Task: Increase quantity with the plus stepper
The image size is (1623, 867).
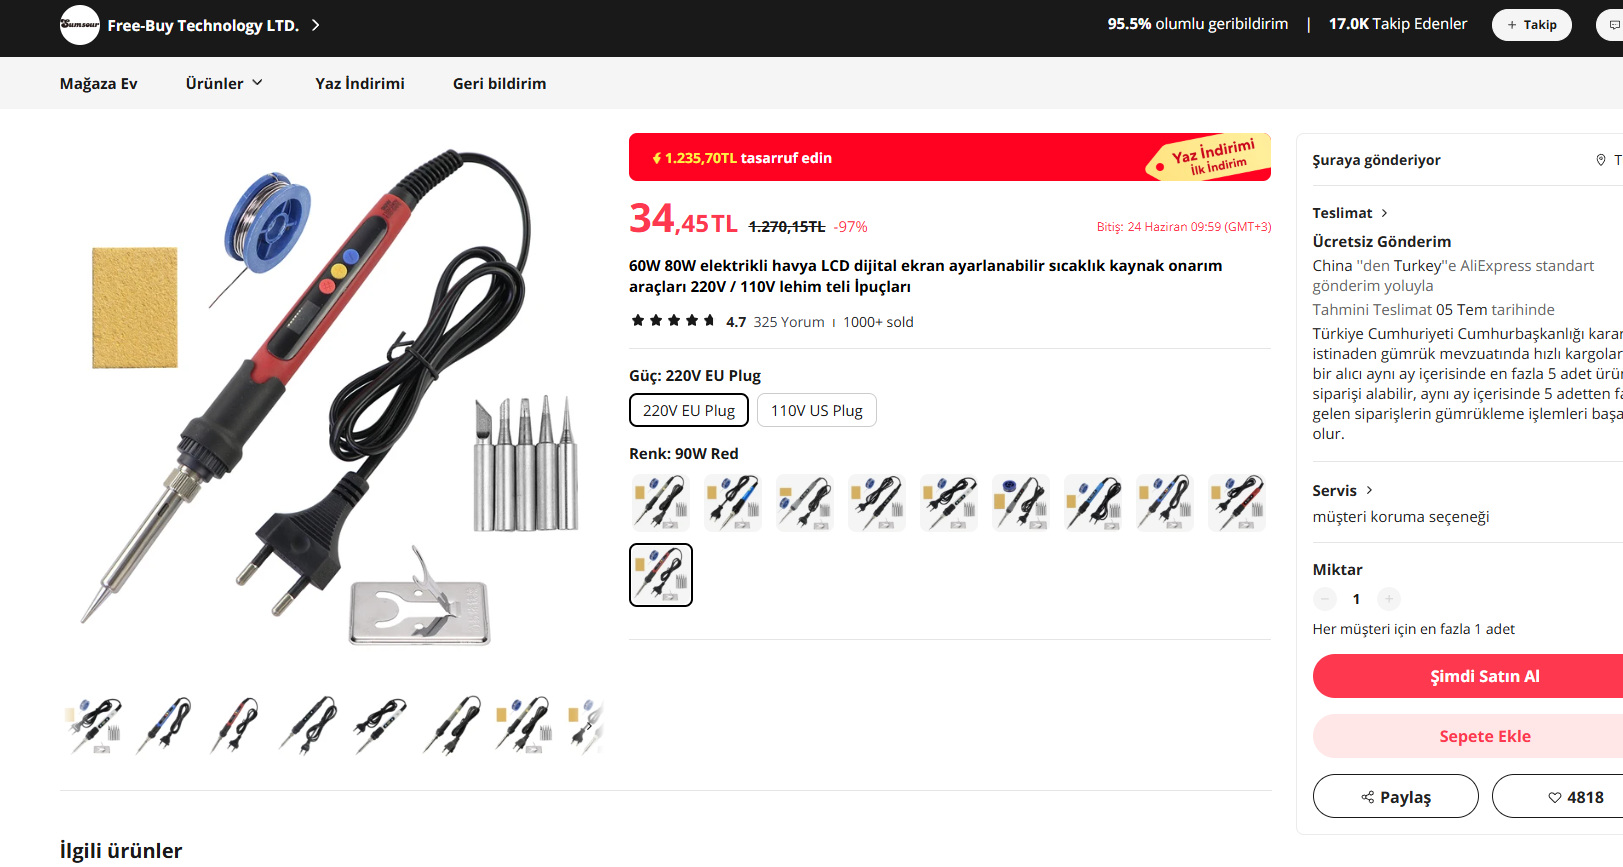Action: 1388,599
